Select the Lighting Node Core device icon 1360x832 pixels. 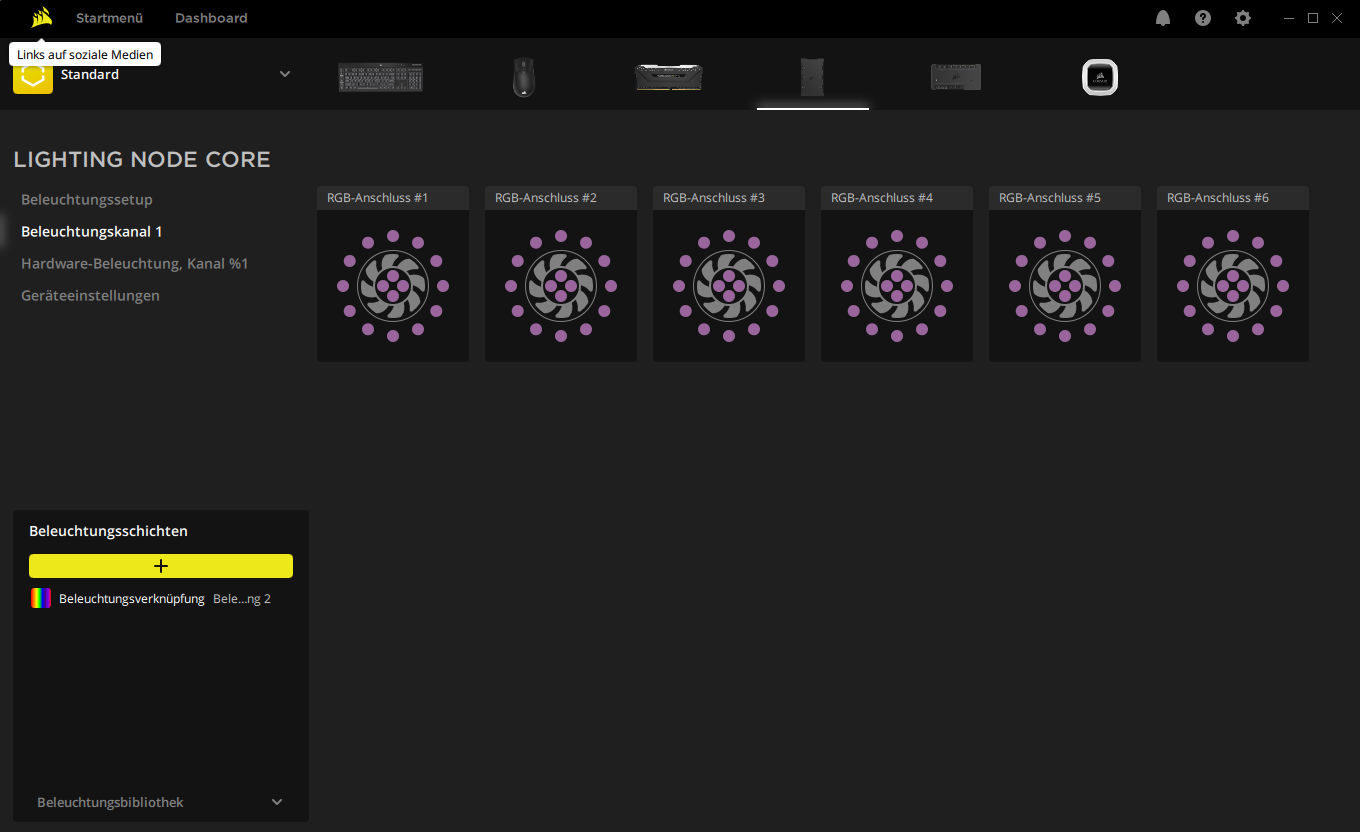click(x=813, y=77)
